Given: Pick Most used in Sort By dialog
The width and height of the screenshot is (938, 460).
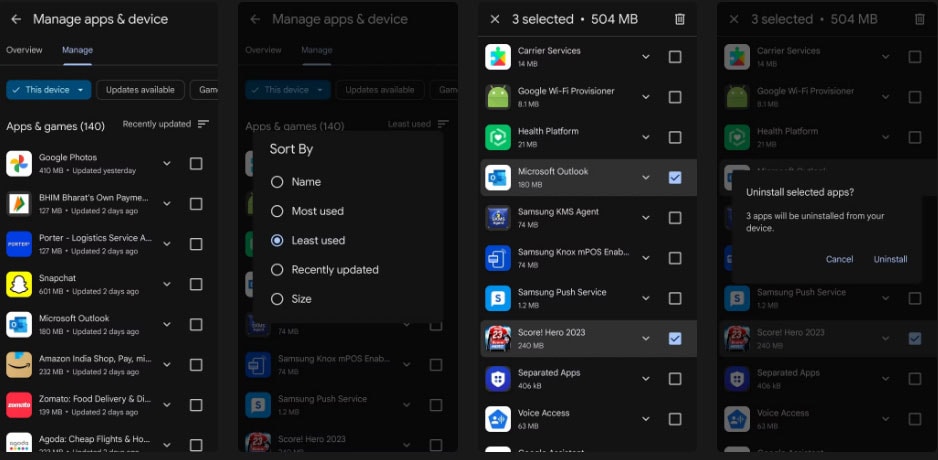Looking at the screenshot, I should click(277, 211).
